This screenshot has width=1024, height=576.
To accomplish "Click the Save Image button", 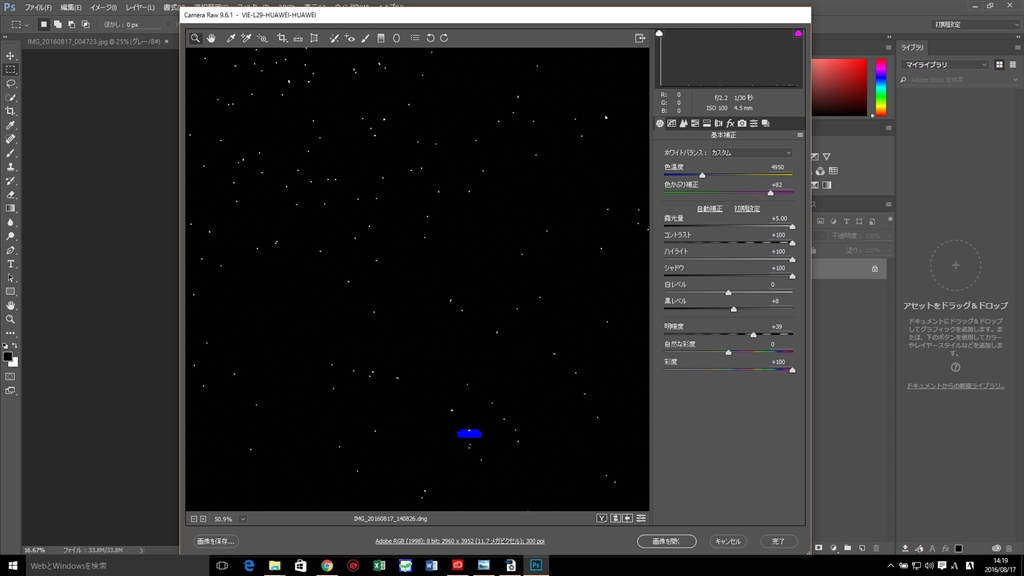I will click(x=216, y=541).
